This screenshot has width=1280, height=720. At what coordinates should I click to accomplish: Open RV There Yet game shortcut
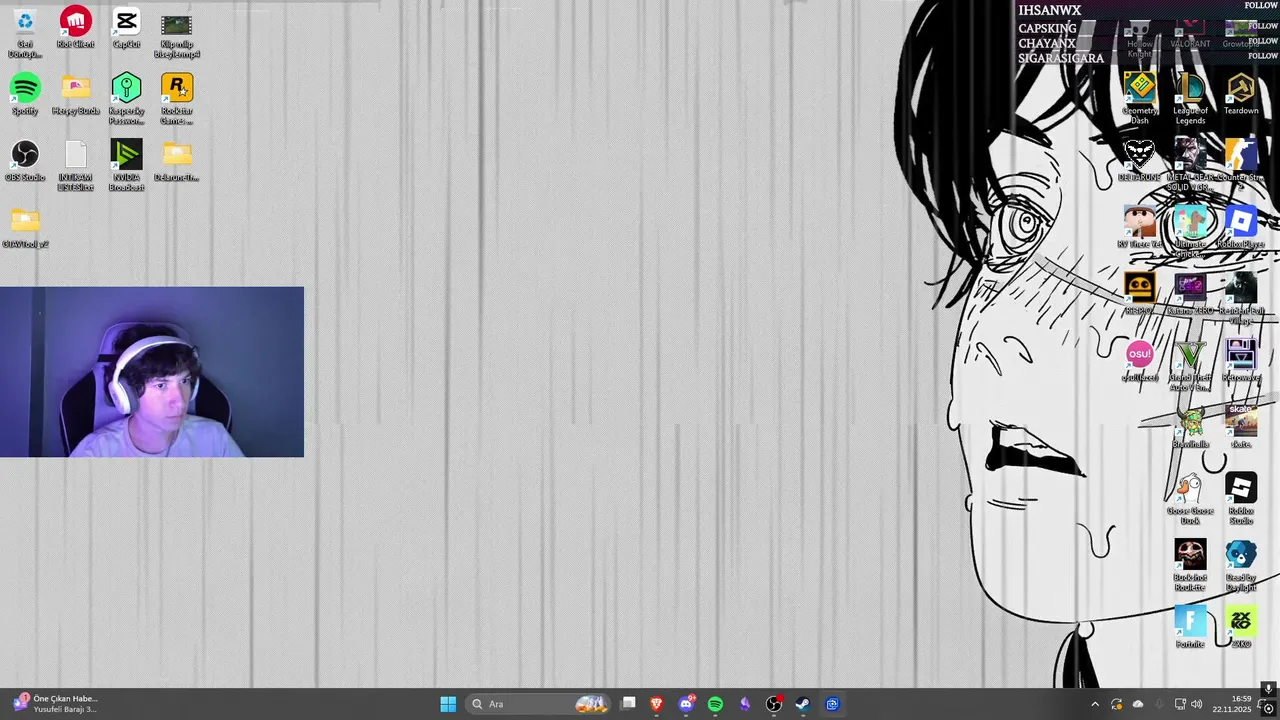click(1140, 228)
